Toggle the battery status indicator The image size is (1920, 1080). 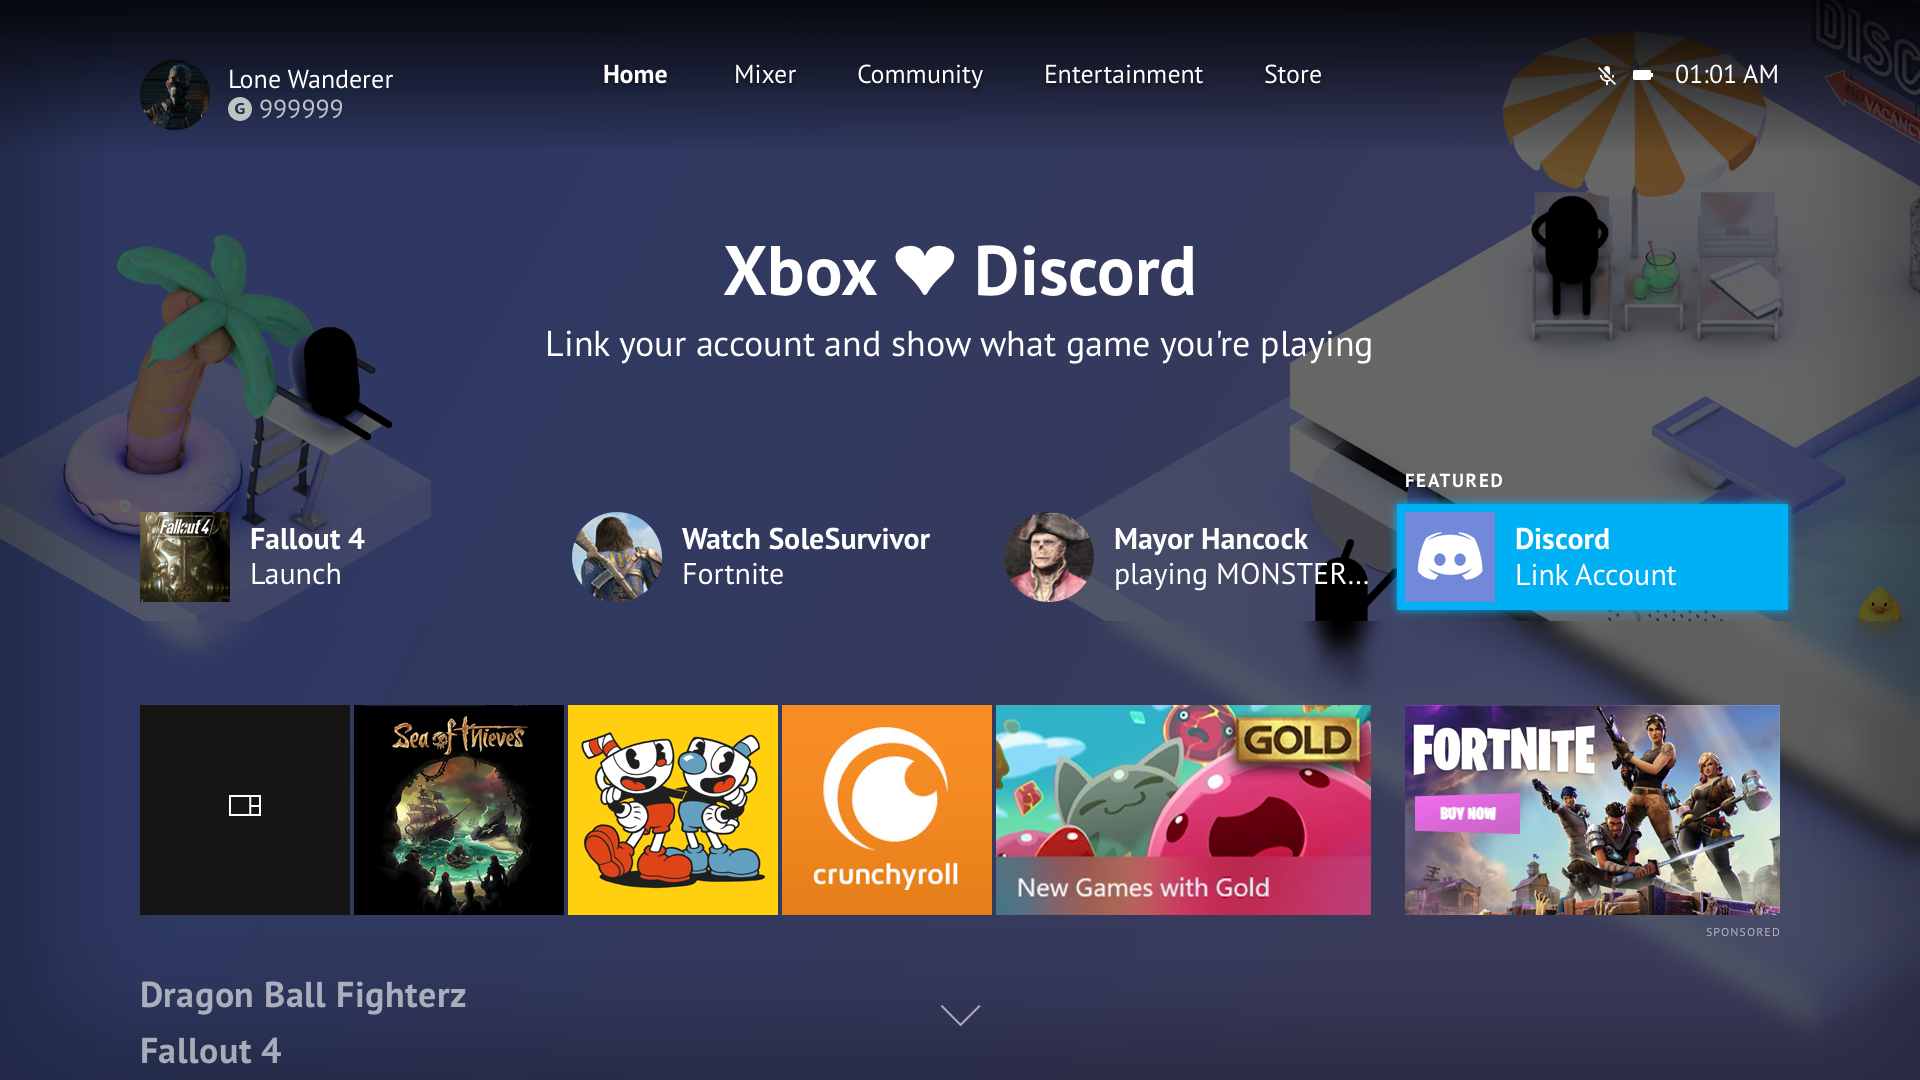[1639, 74]
